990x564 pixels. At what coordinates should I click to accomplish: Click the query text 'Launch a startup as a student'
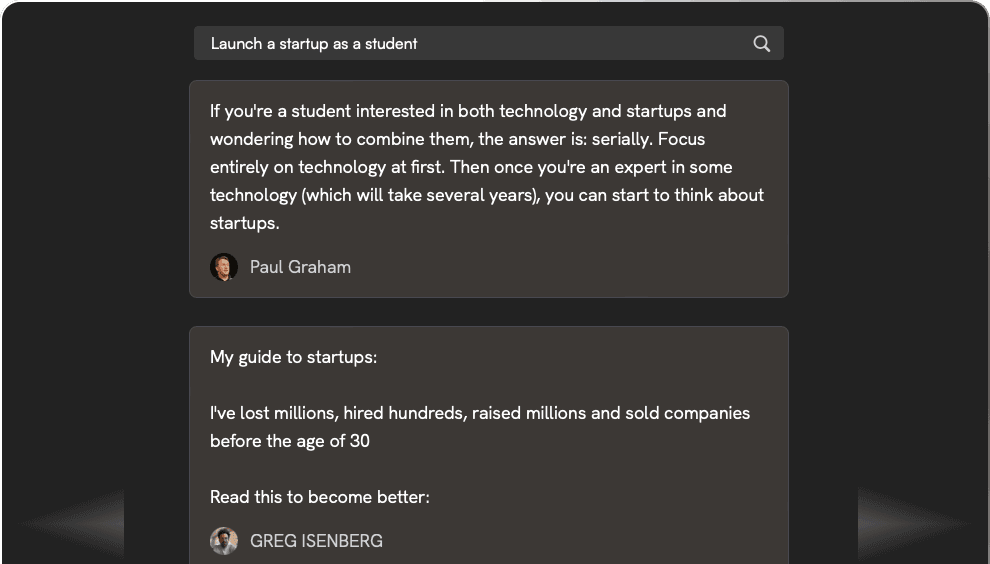pos(314,44)
